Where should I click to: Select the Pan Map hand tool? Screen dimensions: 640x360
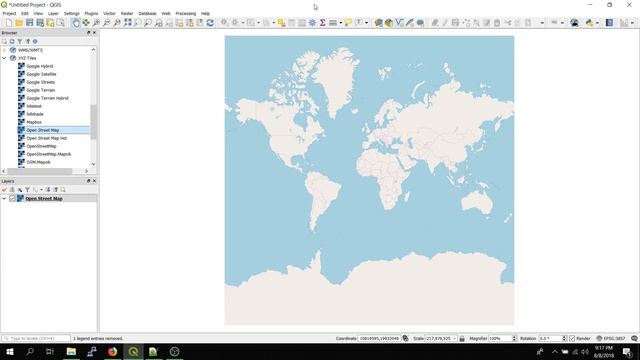76,23
